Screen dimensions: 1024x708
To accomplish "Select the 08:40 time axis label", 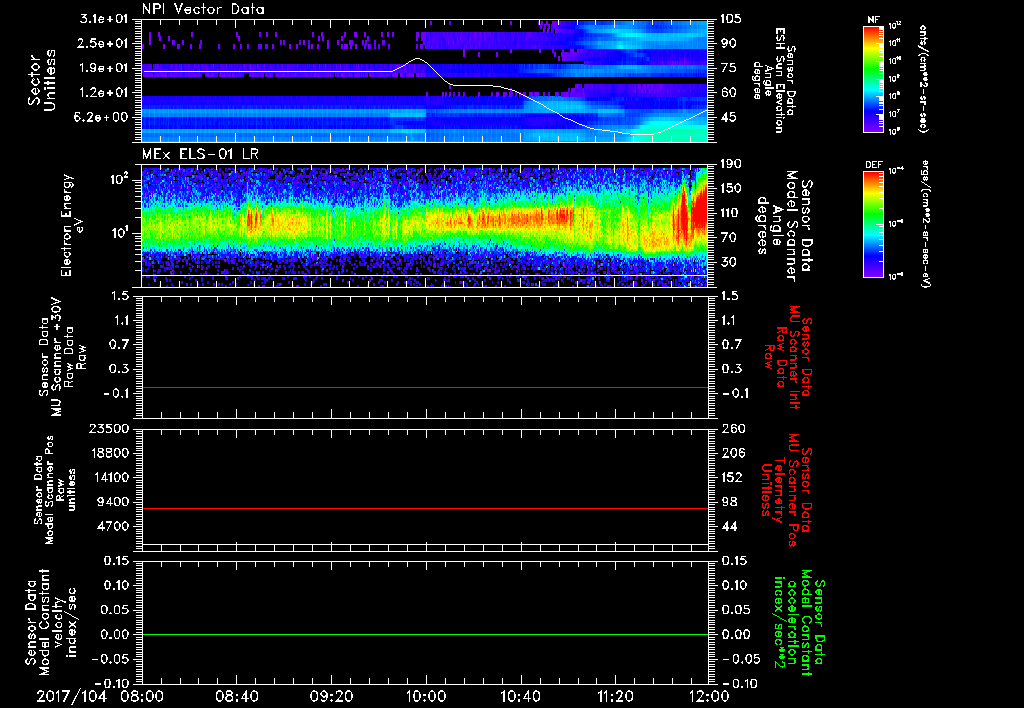I will coord(236,695).
